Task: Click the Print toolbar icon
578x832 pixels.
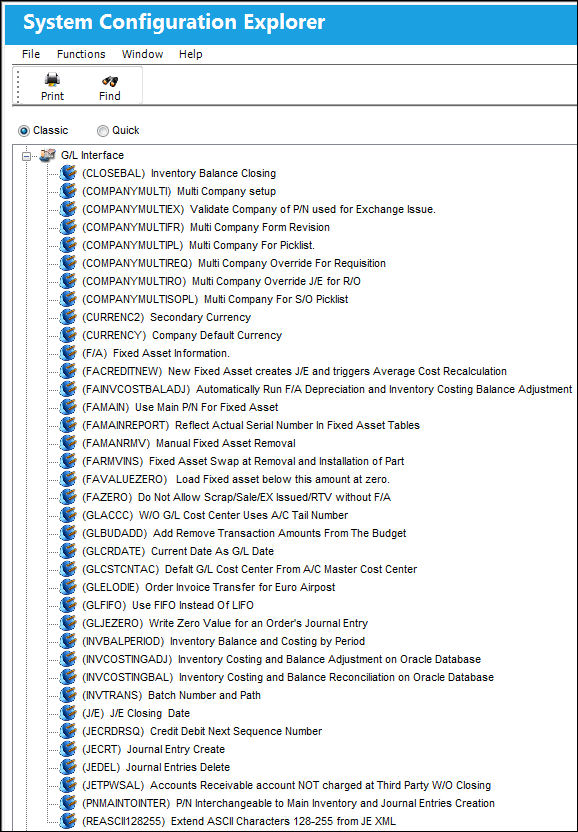Action: coord(52,80)
